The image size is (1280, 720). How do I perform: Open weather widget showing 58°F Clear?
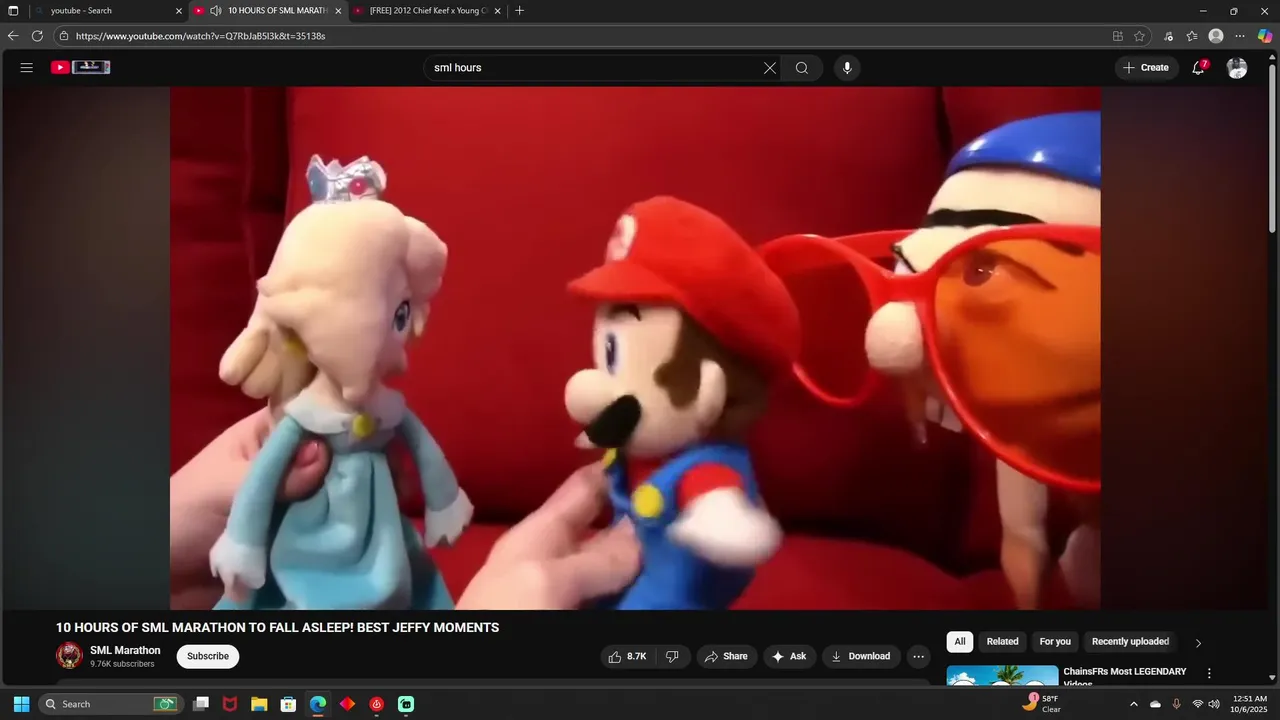point(1040,704)
